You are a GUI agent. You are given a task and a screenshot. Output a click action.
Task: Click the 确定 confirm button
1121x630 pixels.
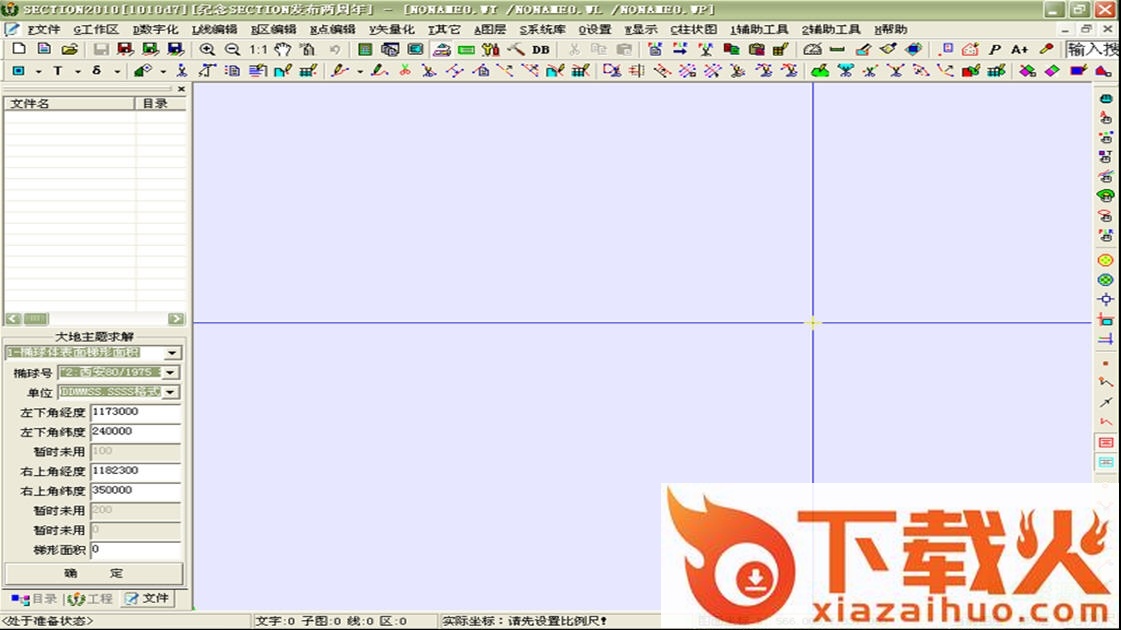point(93,574)
